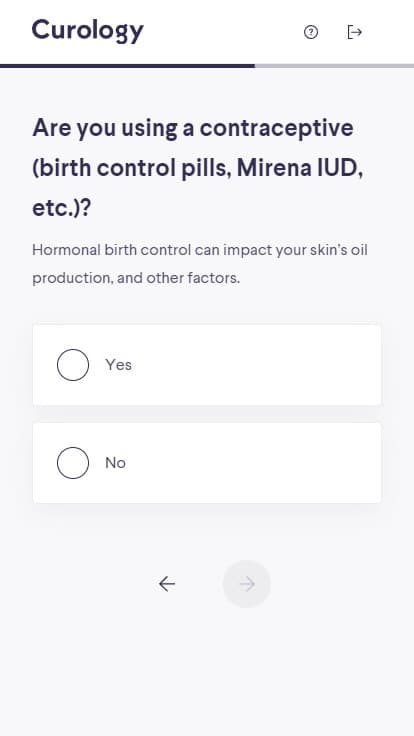Click the 'Mirena IUD' words in the heading
Viewport: 414px width, 736px height.
[x=297, y=169]
